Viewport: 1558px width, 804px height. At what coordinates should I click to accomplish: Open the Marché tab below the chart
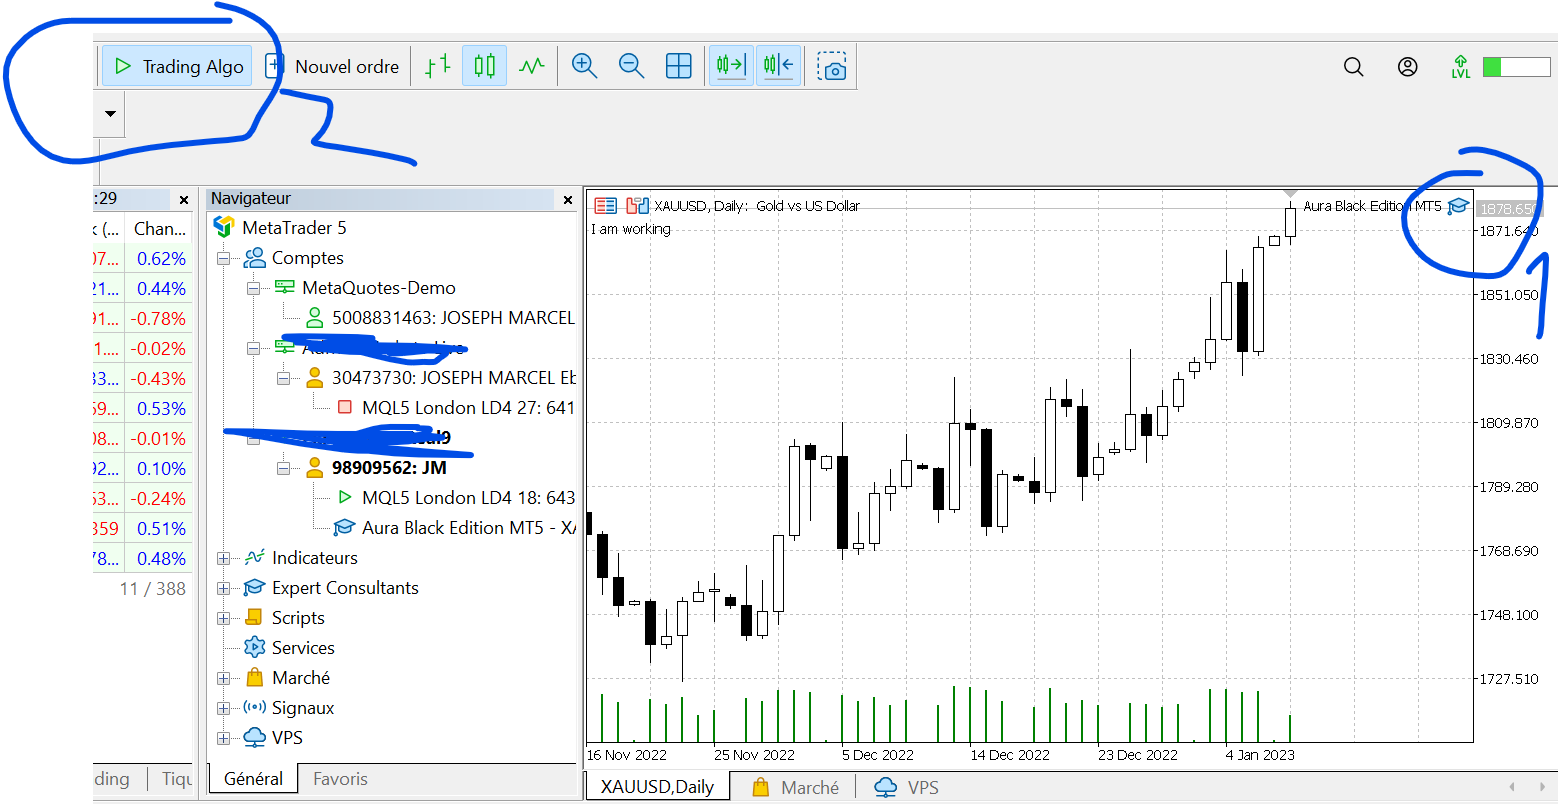click(x=797, y=788)
